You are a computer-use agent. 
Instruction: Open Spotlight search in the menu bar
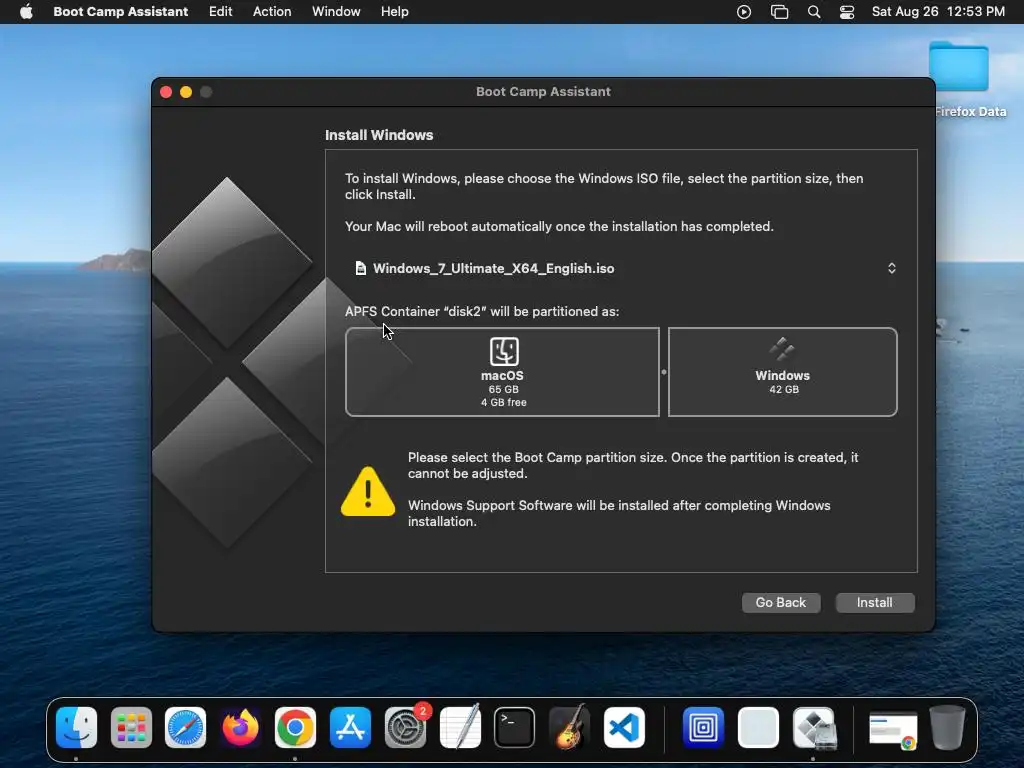814,12
